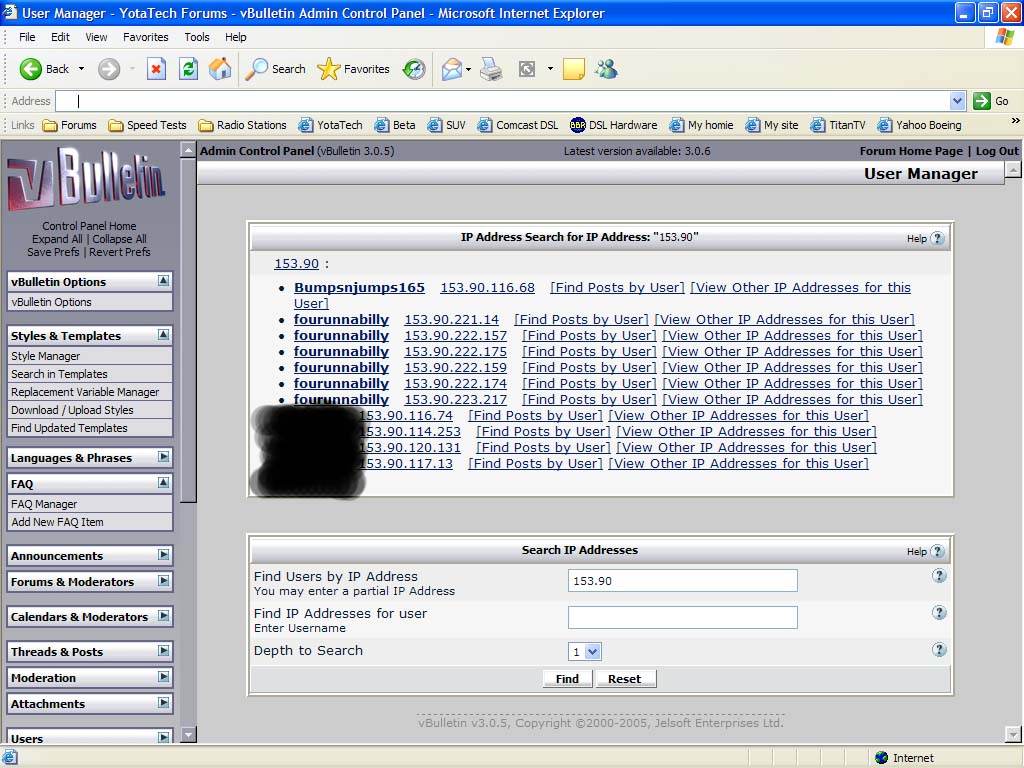Open the Favorites star toolbar button

353,69
